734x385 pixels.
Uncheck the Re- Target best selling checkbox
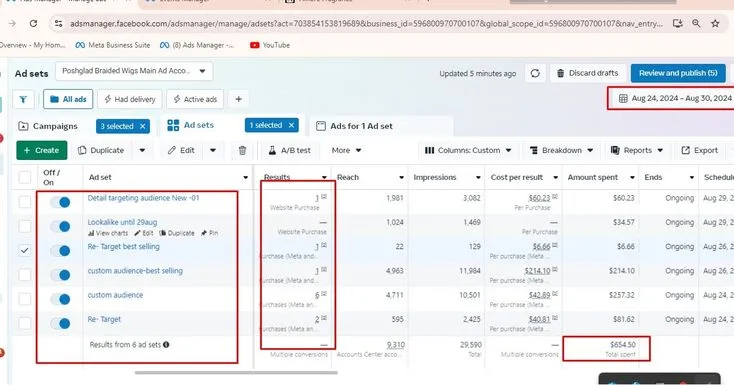click(24, 251)
